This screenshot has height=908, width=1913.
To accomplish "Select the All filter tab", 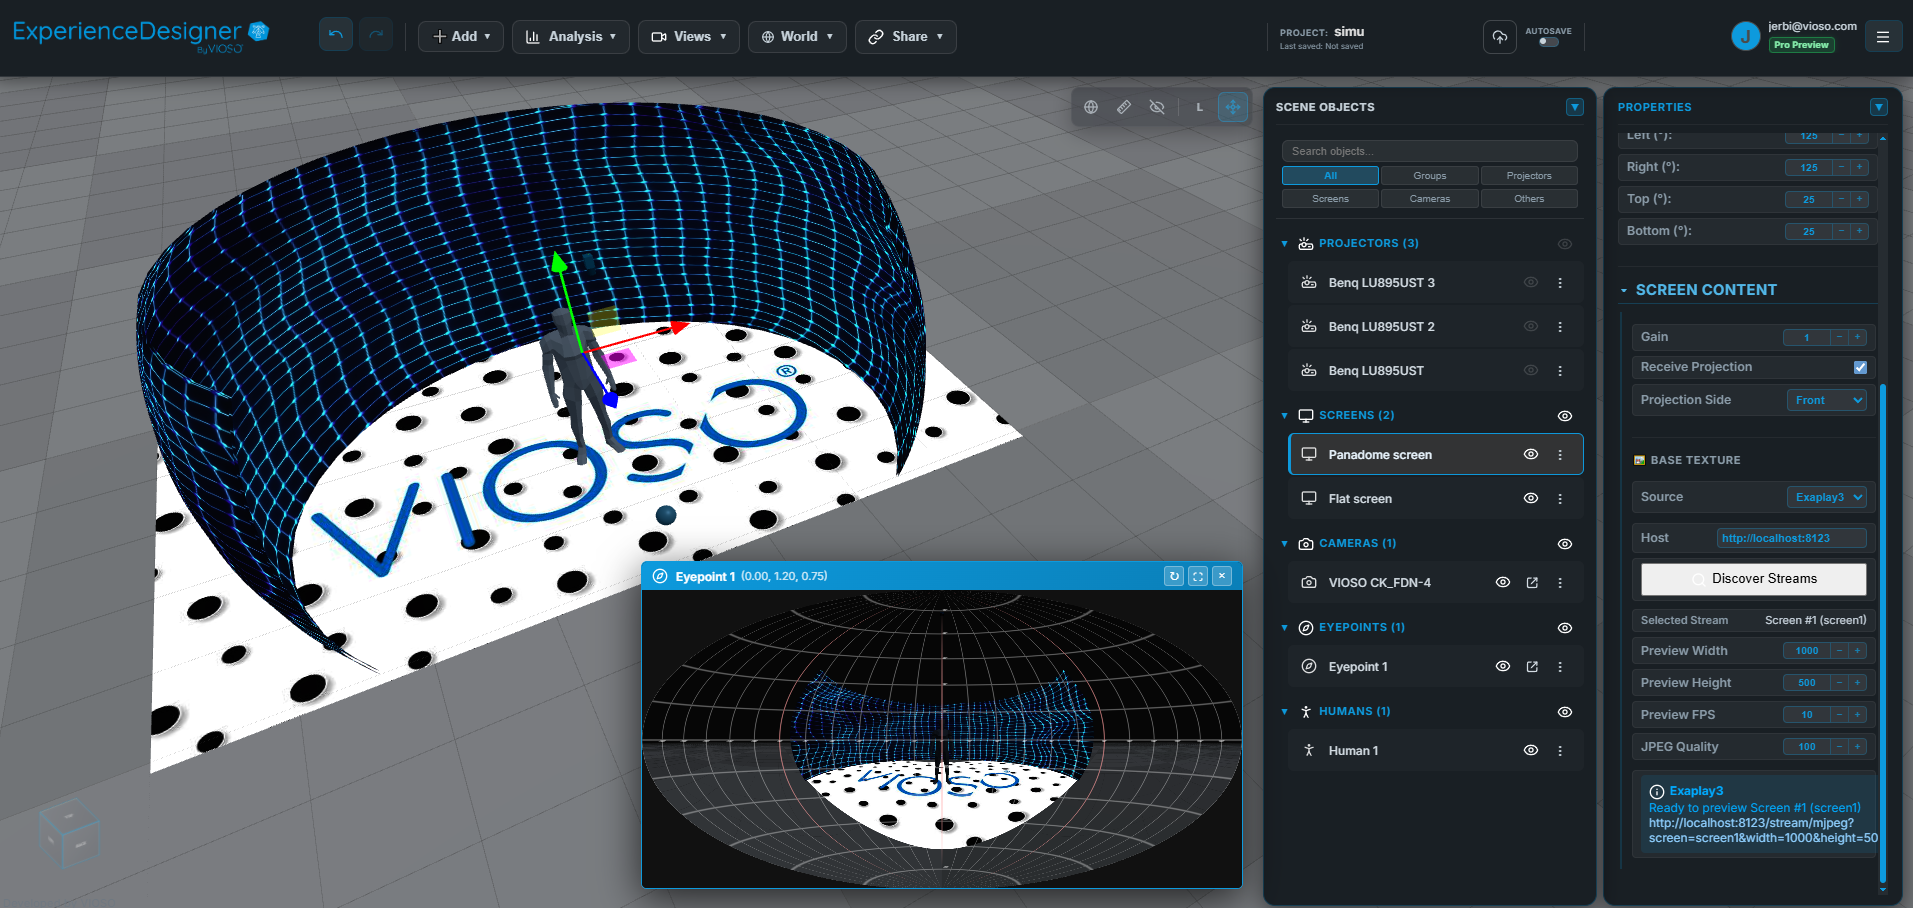I will 1330,176.
